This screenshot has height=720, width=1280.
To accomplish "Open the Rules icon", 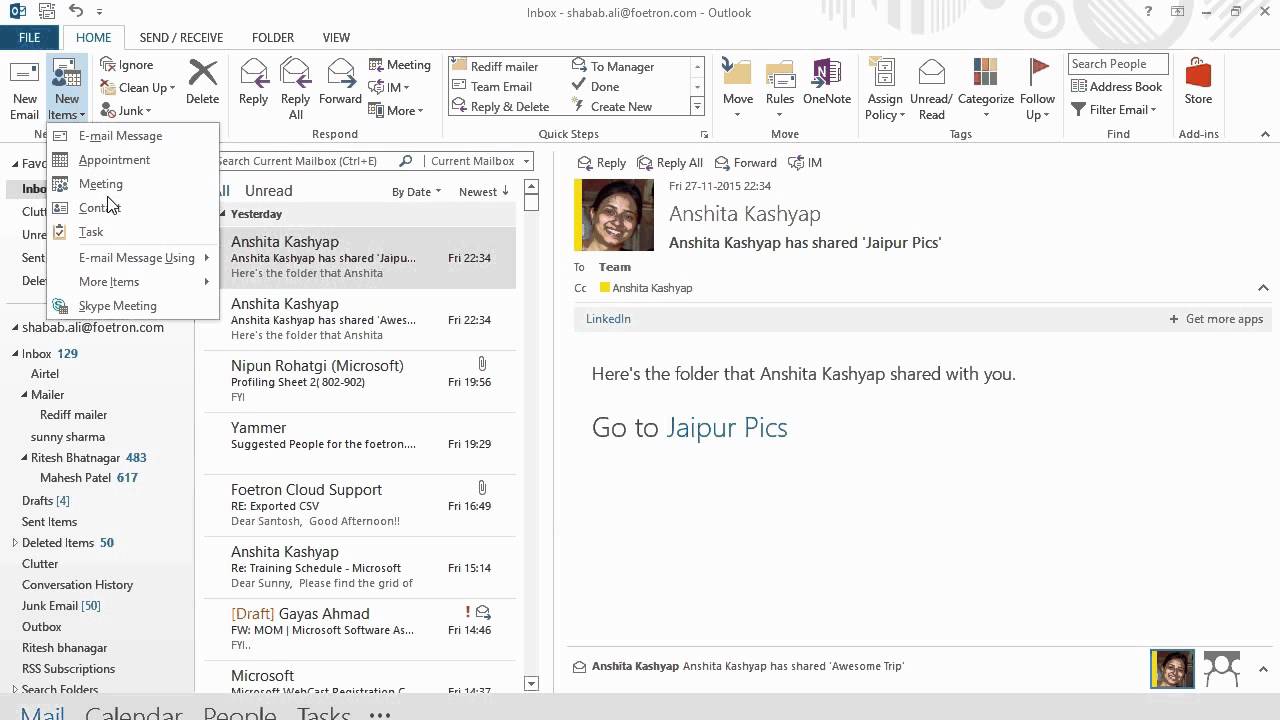I will [x=780, y=74].
